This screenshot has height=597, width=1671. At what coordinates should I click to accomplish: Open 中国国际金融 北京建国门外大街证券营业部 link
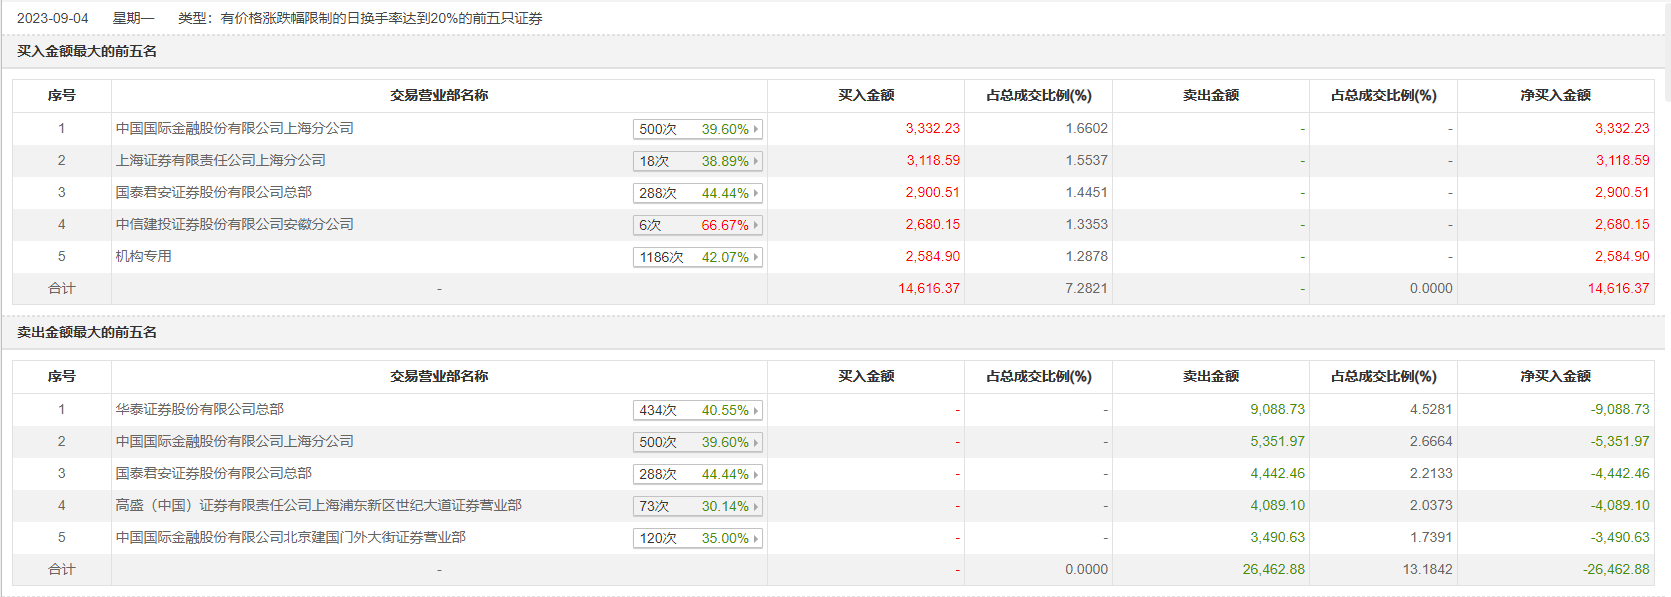click(x=290, y=537)
